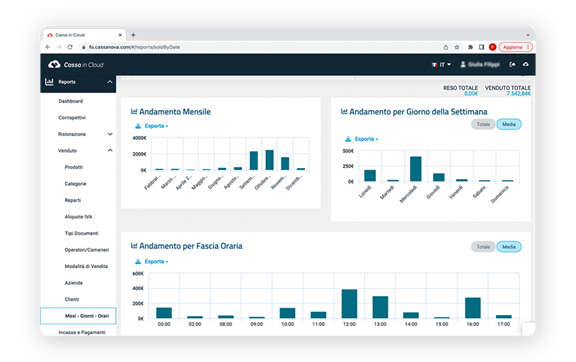Click the red profile avatar icon
The image size is (576, 362).
pos(493,47)
